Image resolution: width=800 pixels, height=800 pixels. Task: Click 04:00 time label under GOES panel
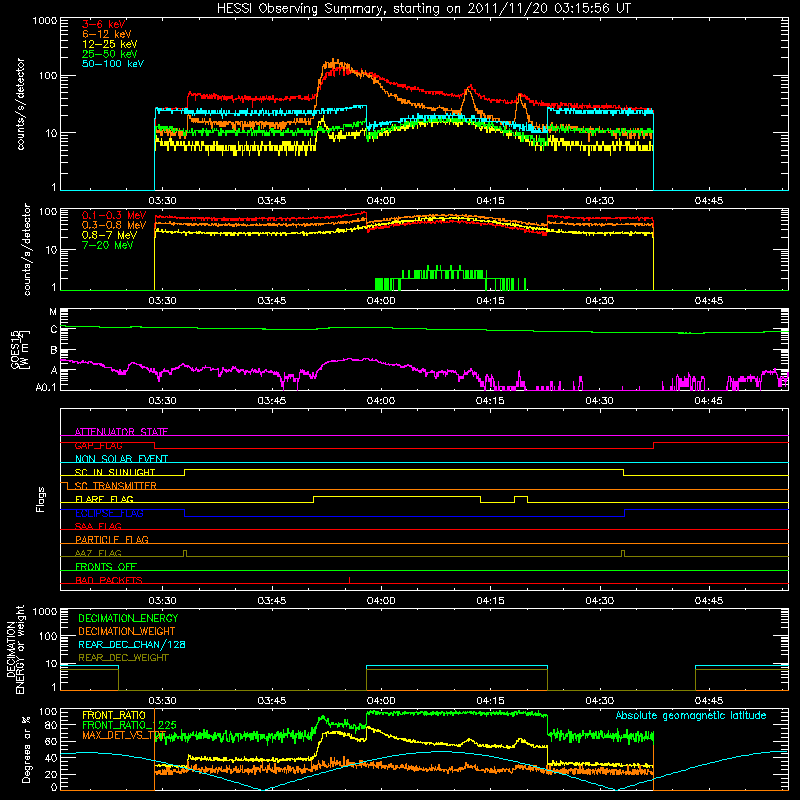click(381, 401)
